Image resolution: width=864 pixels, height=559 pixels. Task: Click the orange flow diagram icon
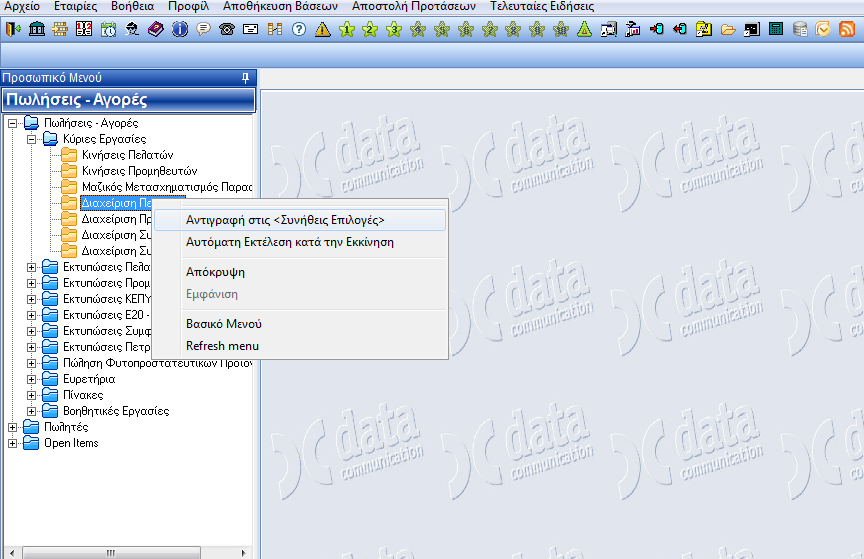(x=61, y=29)
